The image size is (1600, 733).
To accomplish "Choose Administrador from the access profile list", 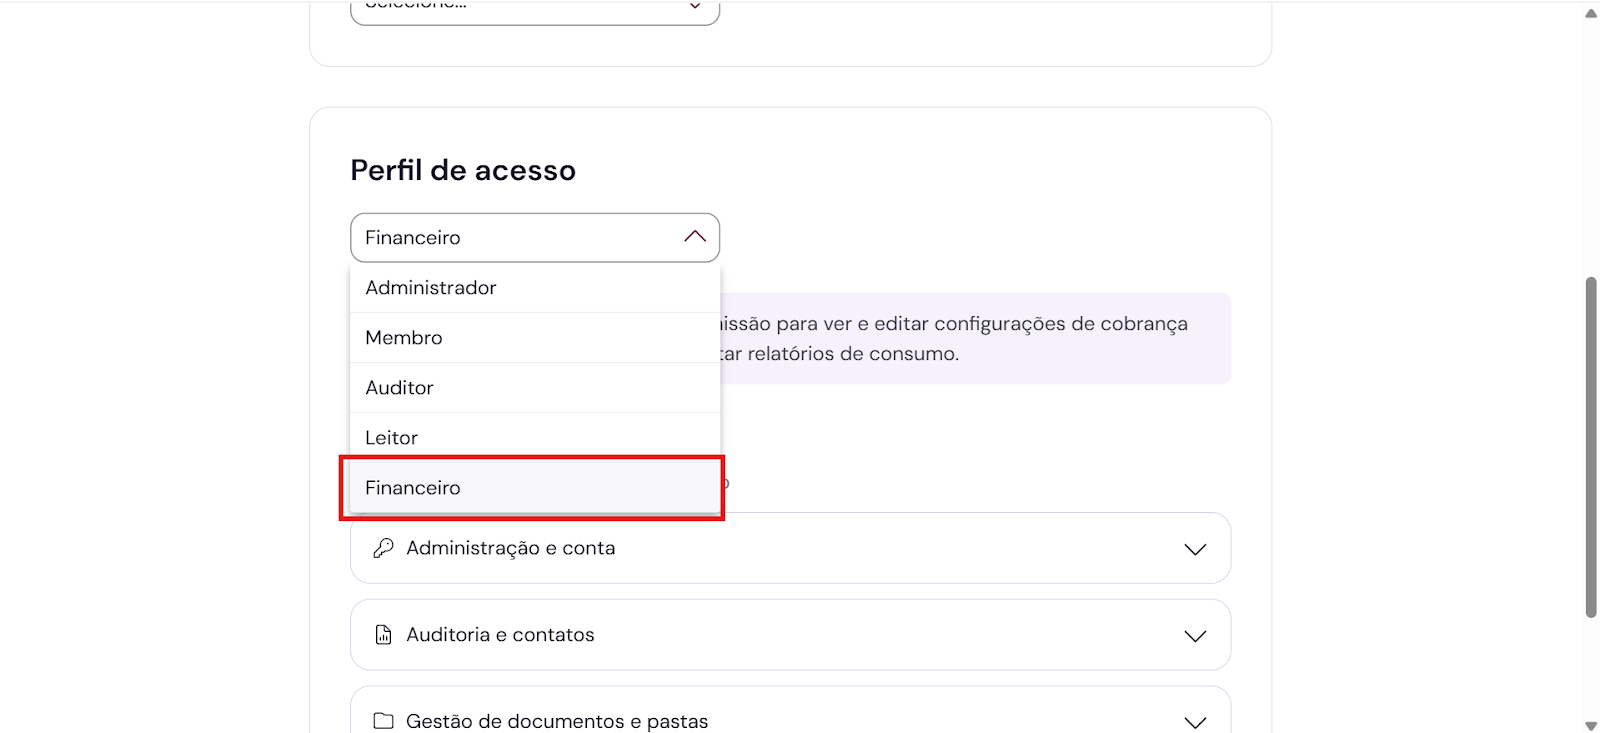I will [x=431, y=288].
